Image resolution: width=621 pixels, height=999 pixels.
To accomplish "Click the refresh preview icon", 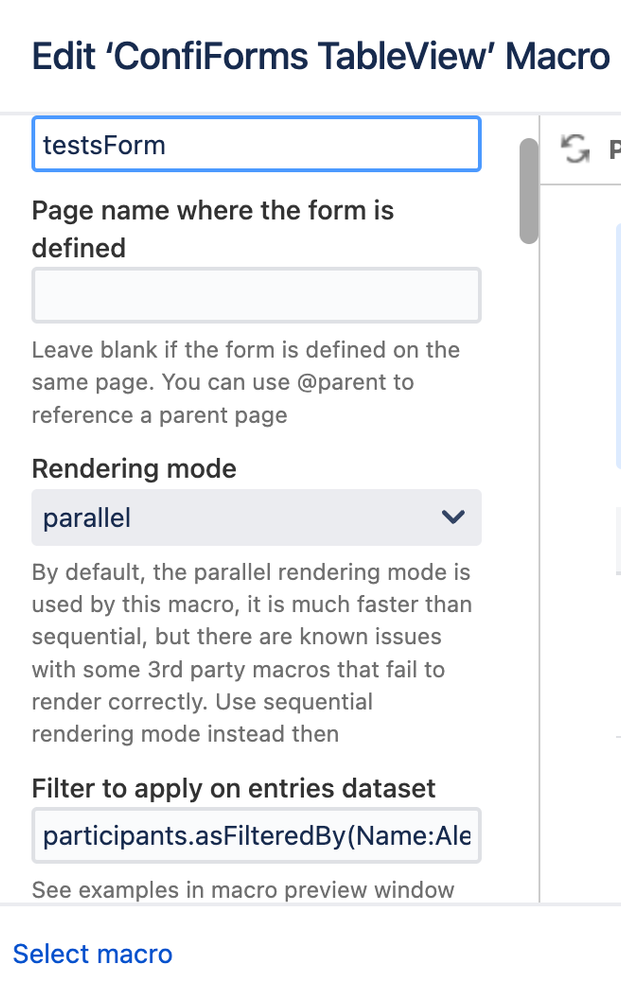I will (x=575, y=150).
